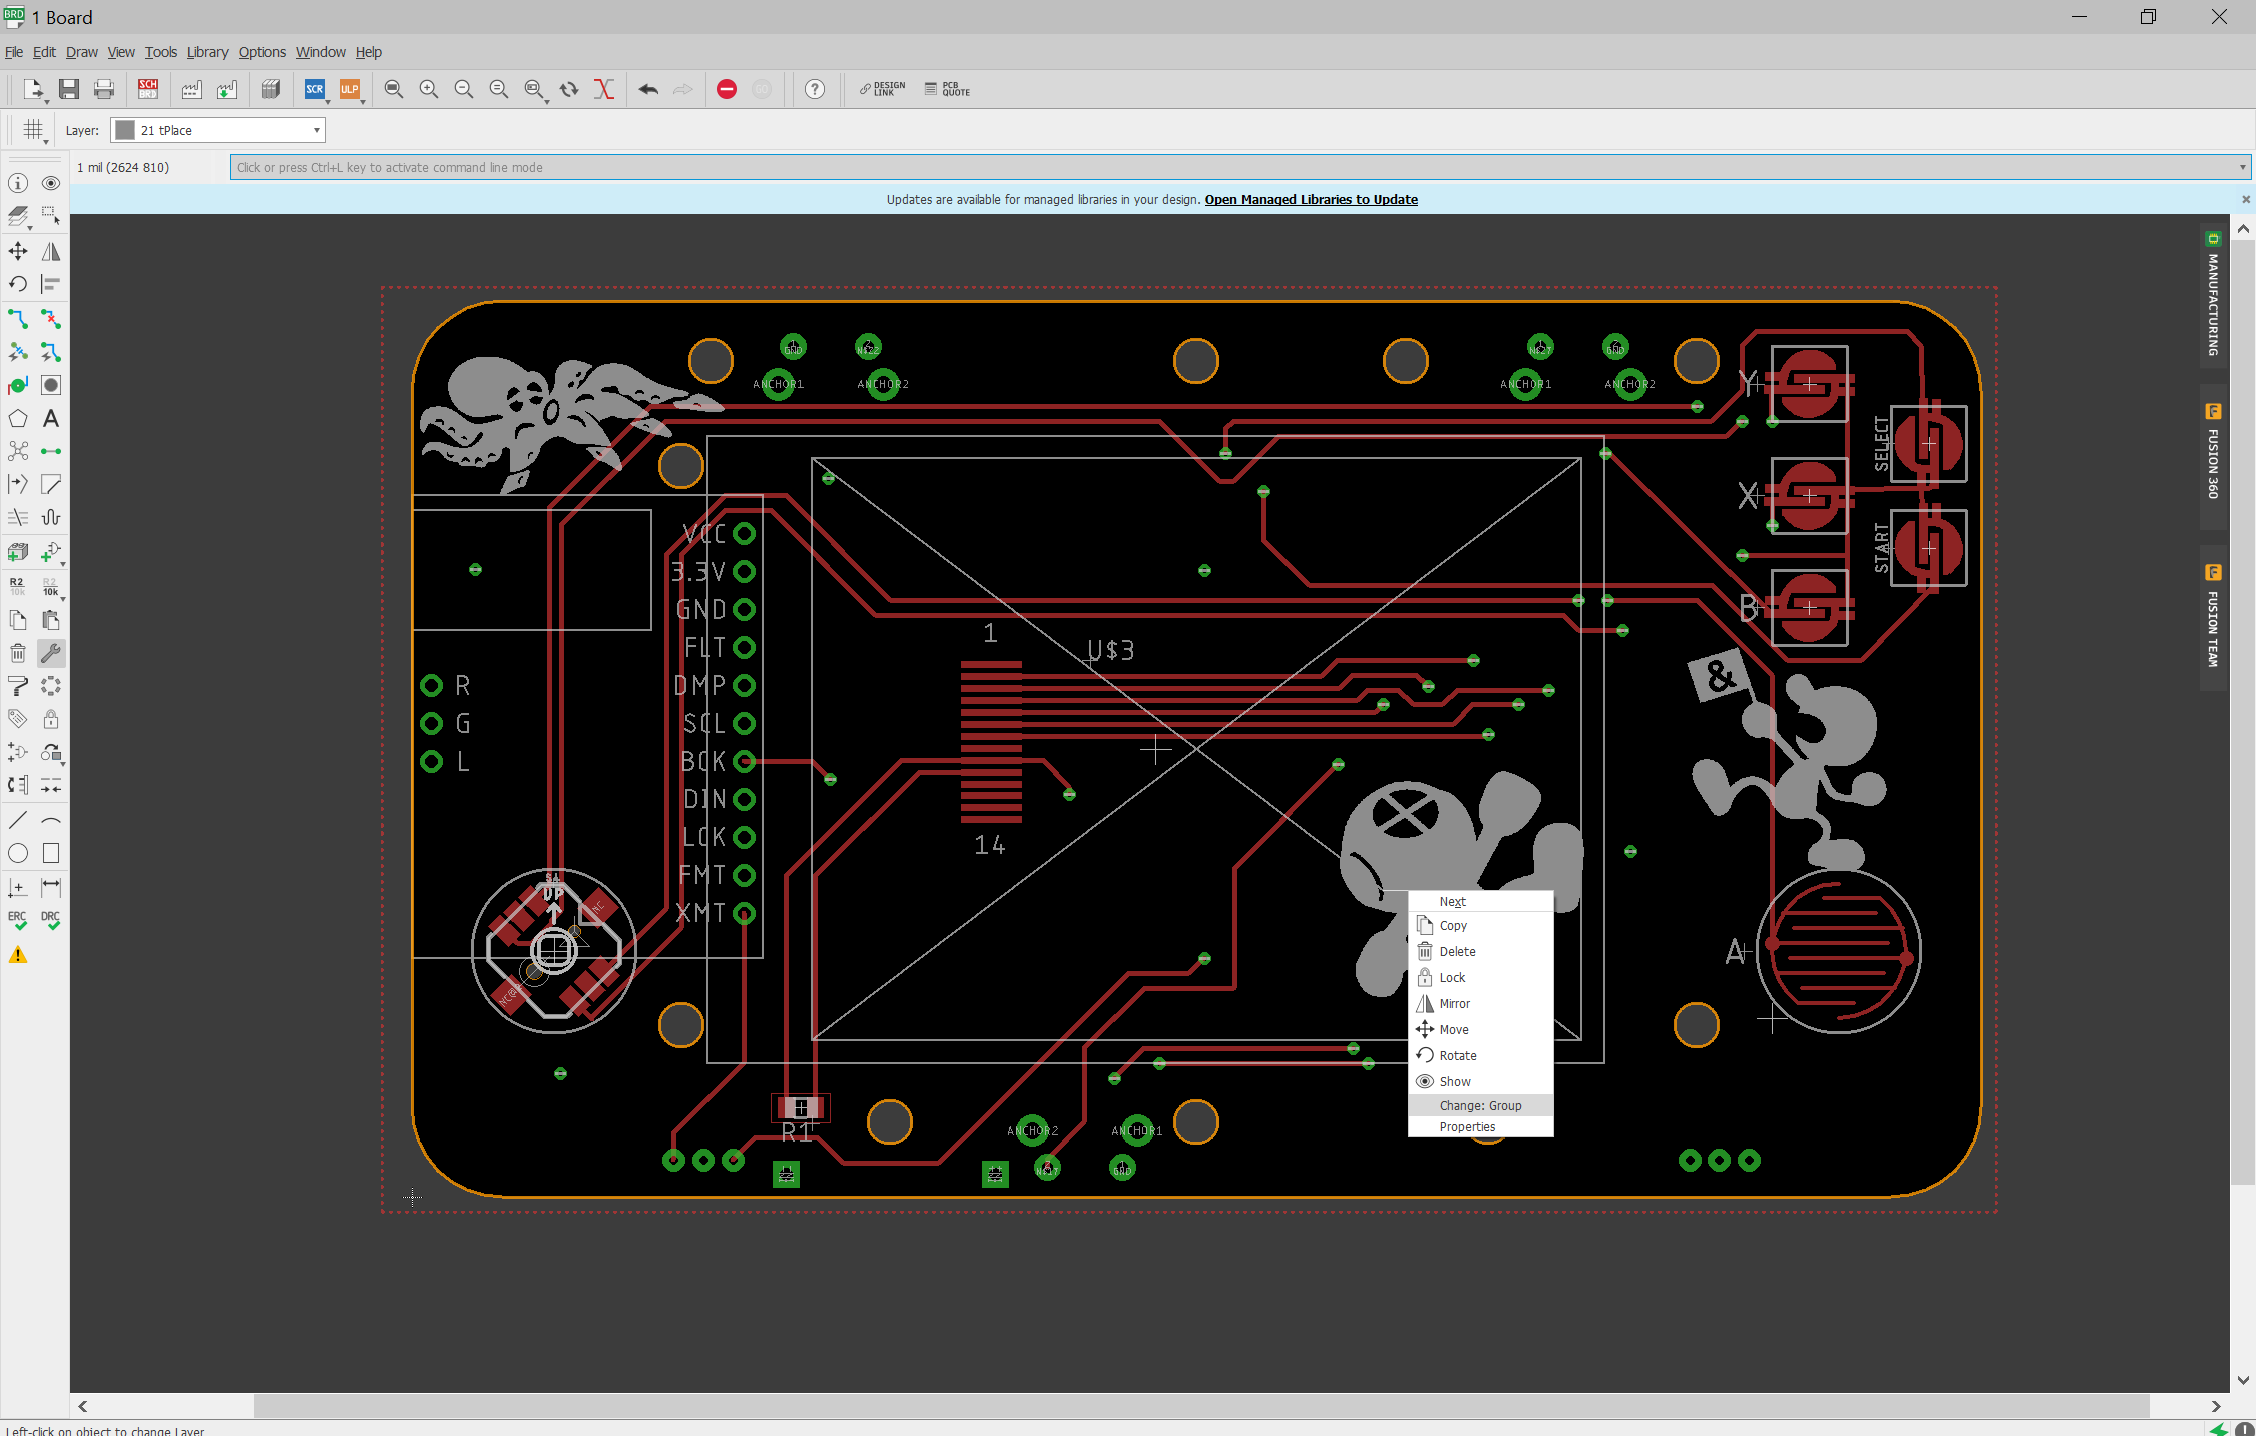Select the Mirror tool in left toolbar
Viewport: 2256px width, 1436px height.
pyautogui.click(x=51, y=251)
